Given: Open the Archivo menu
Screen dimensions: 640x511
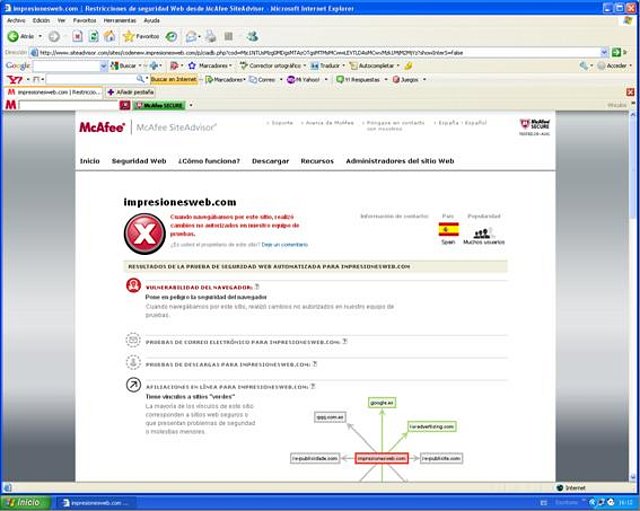Looking at the screenshot, I should pyautogui.click(x=16, y=20).
